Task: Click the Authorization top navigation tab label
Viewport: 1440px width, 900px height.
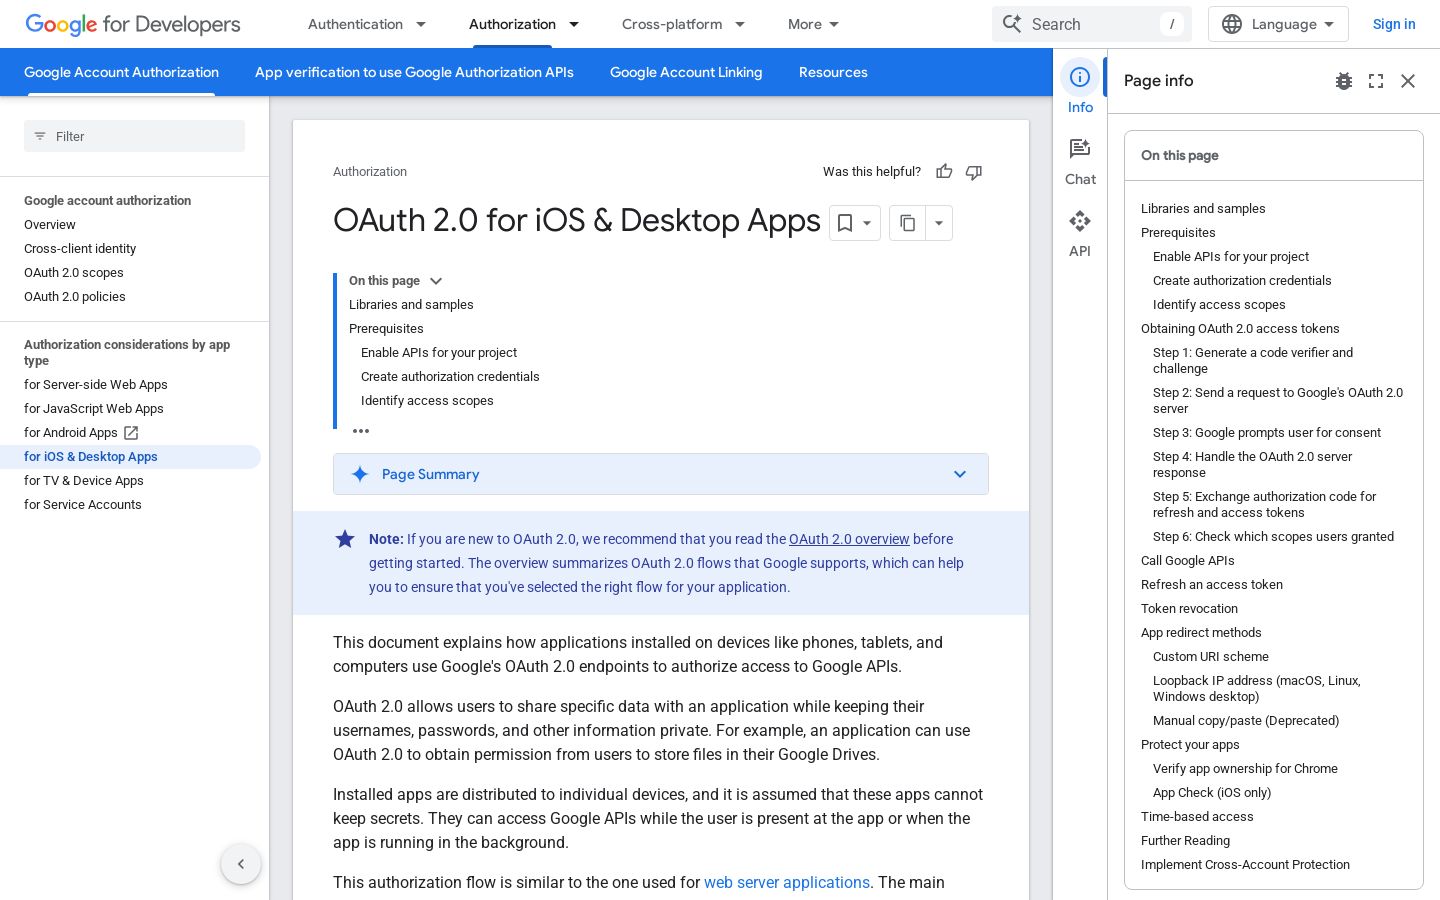Action: coord(512,24)
